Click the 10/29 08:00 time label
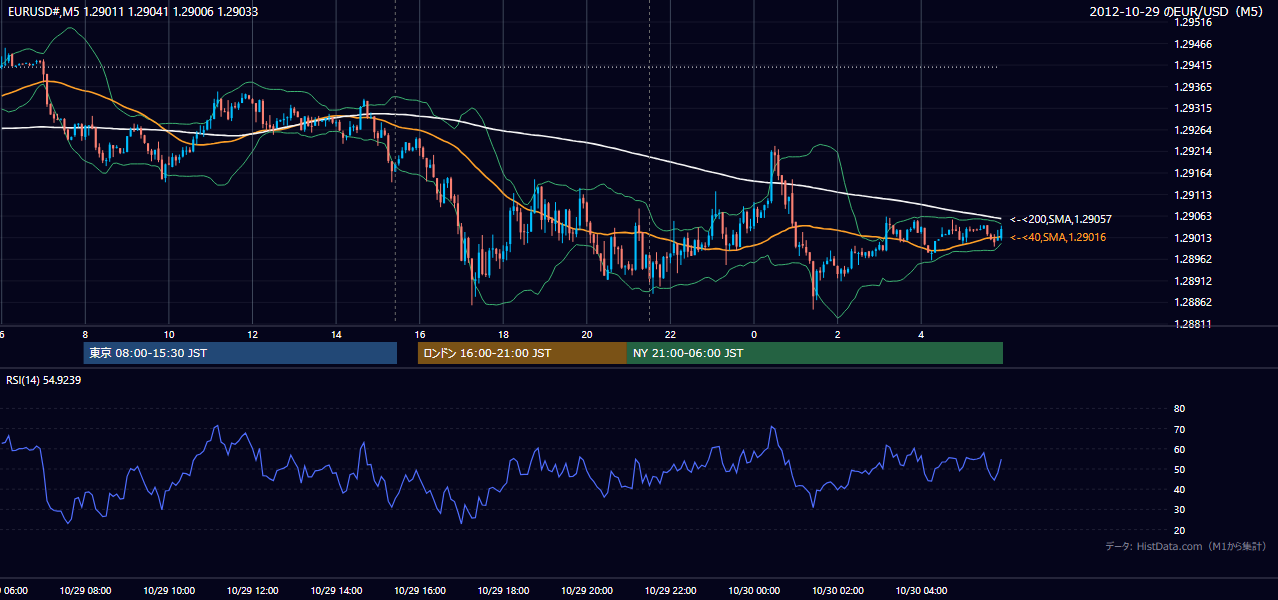The height and width of the screenshot is (600, 1278). click(85, 591)
